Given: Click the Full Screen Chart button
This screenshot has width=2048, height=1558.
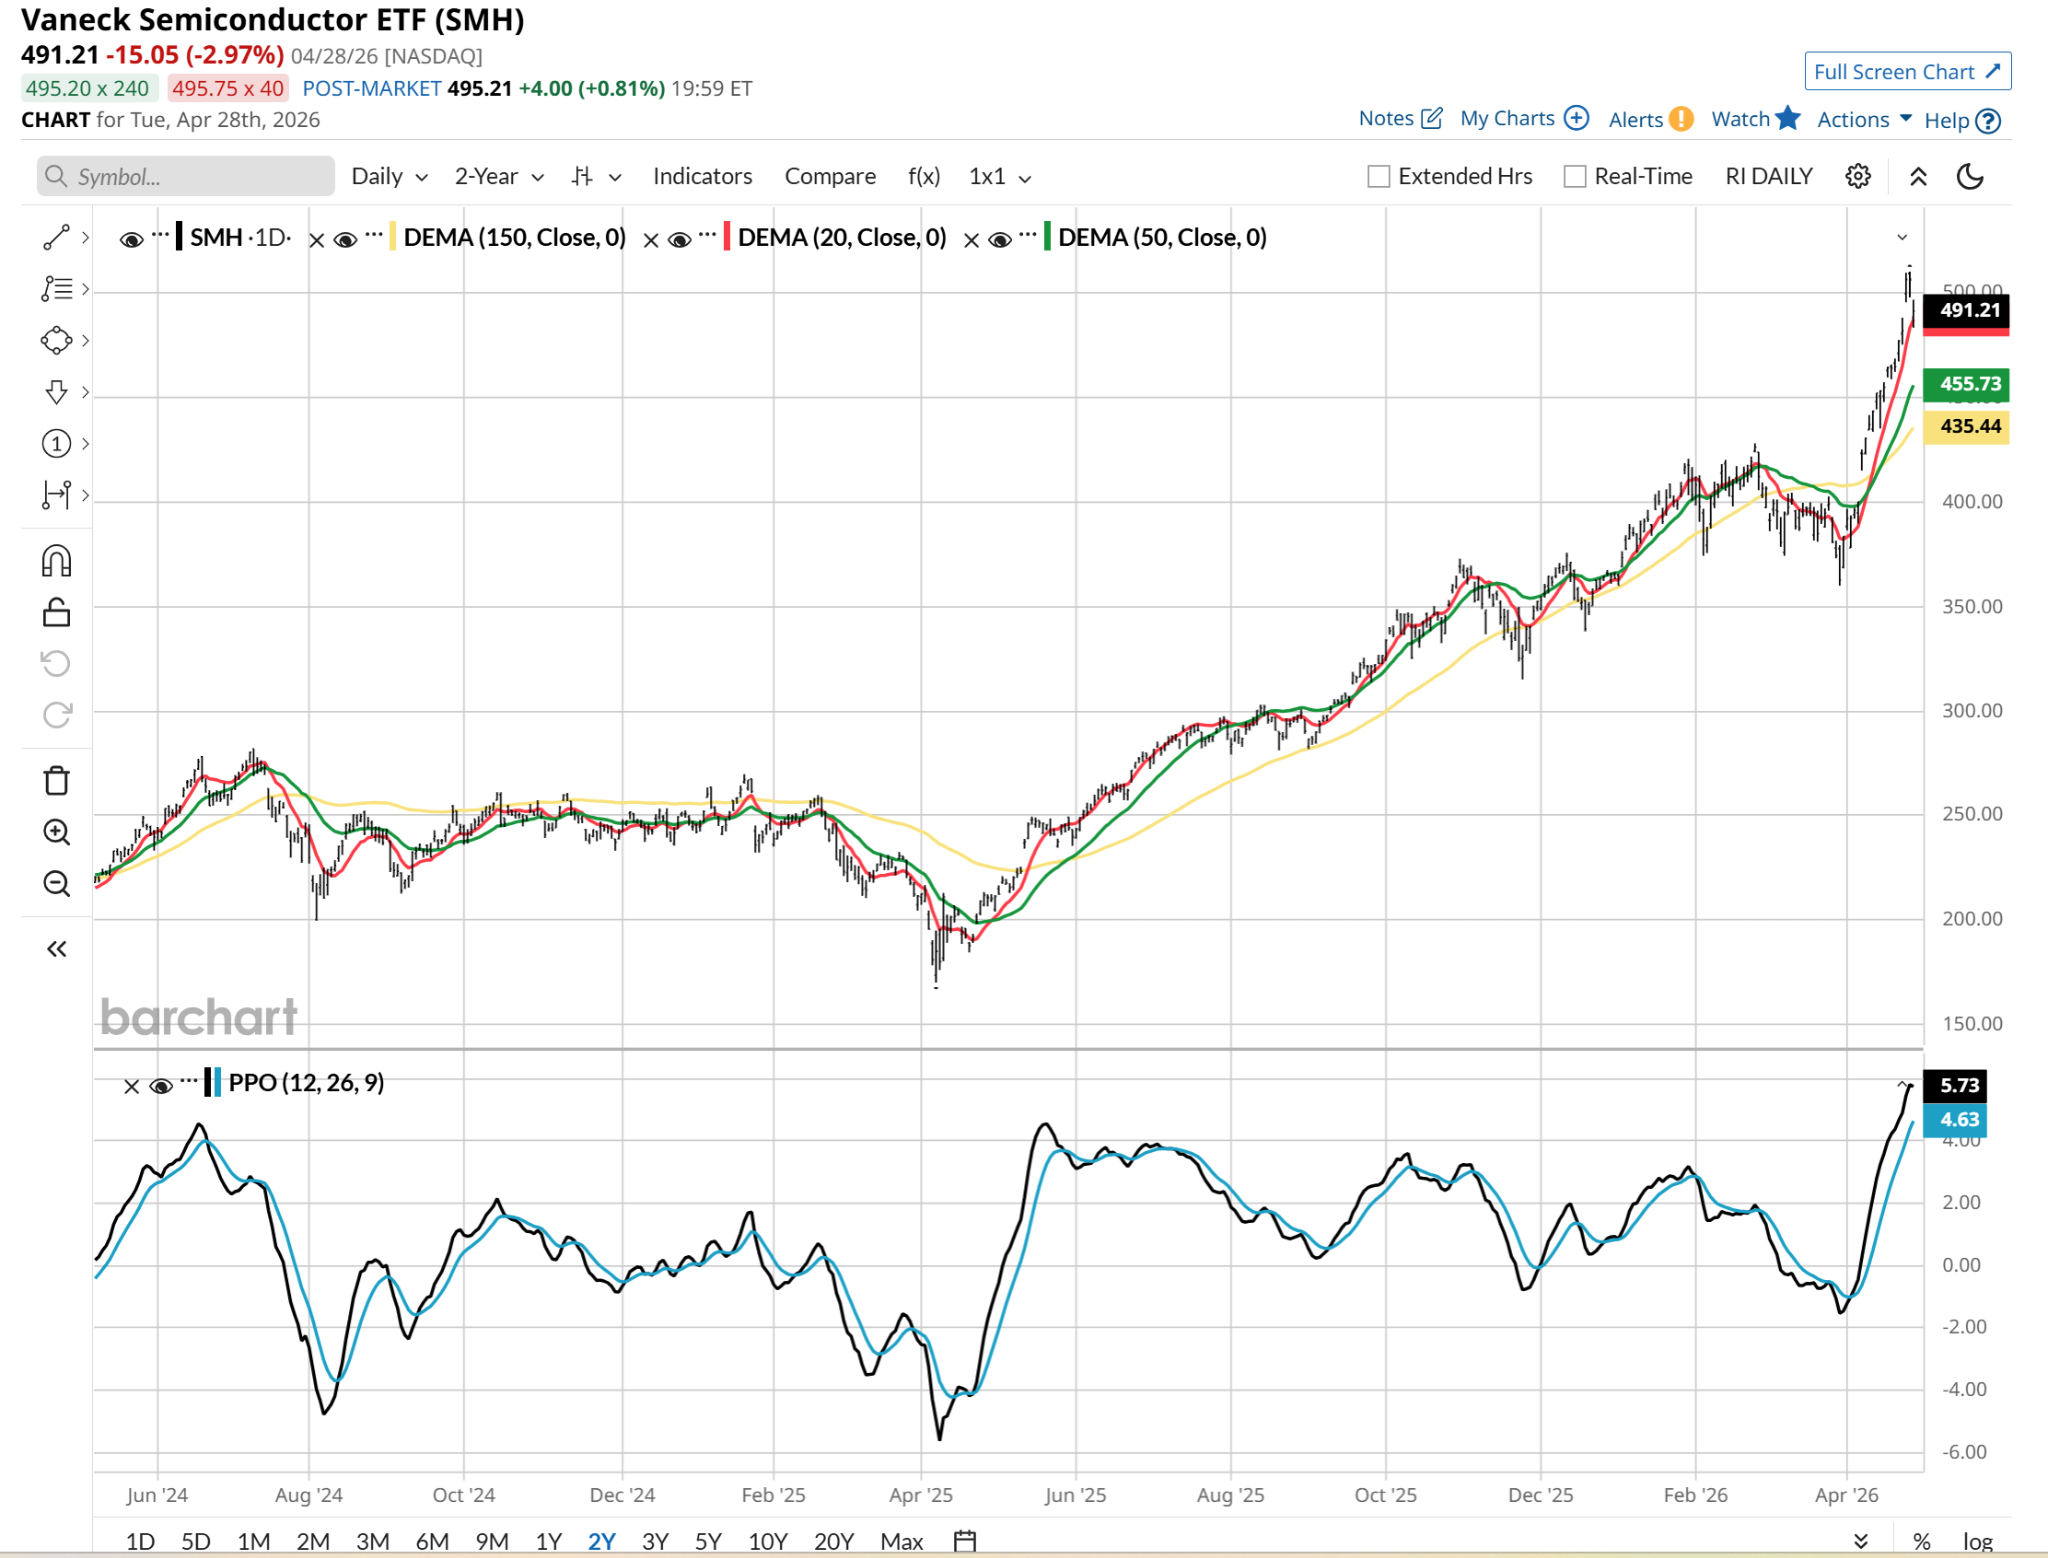Looking at the screenshot, I should 1906,72.
